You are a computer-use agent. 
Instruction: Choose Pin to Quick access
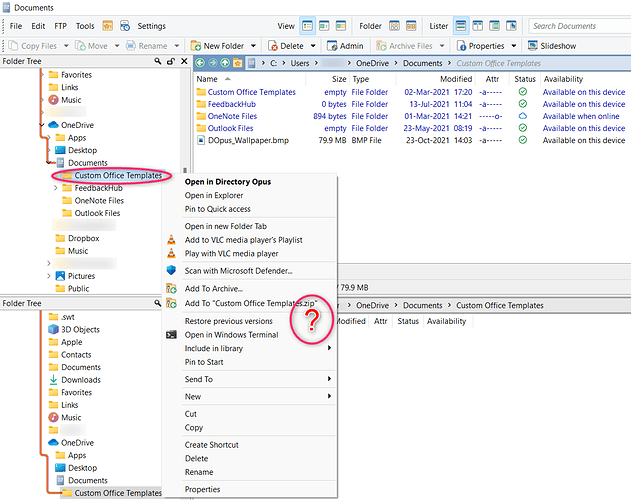click(x=217, y=209)
